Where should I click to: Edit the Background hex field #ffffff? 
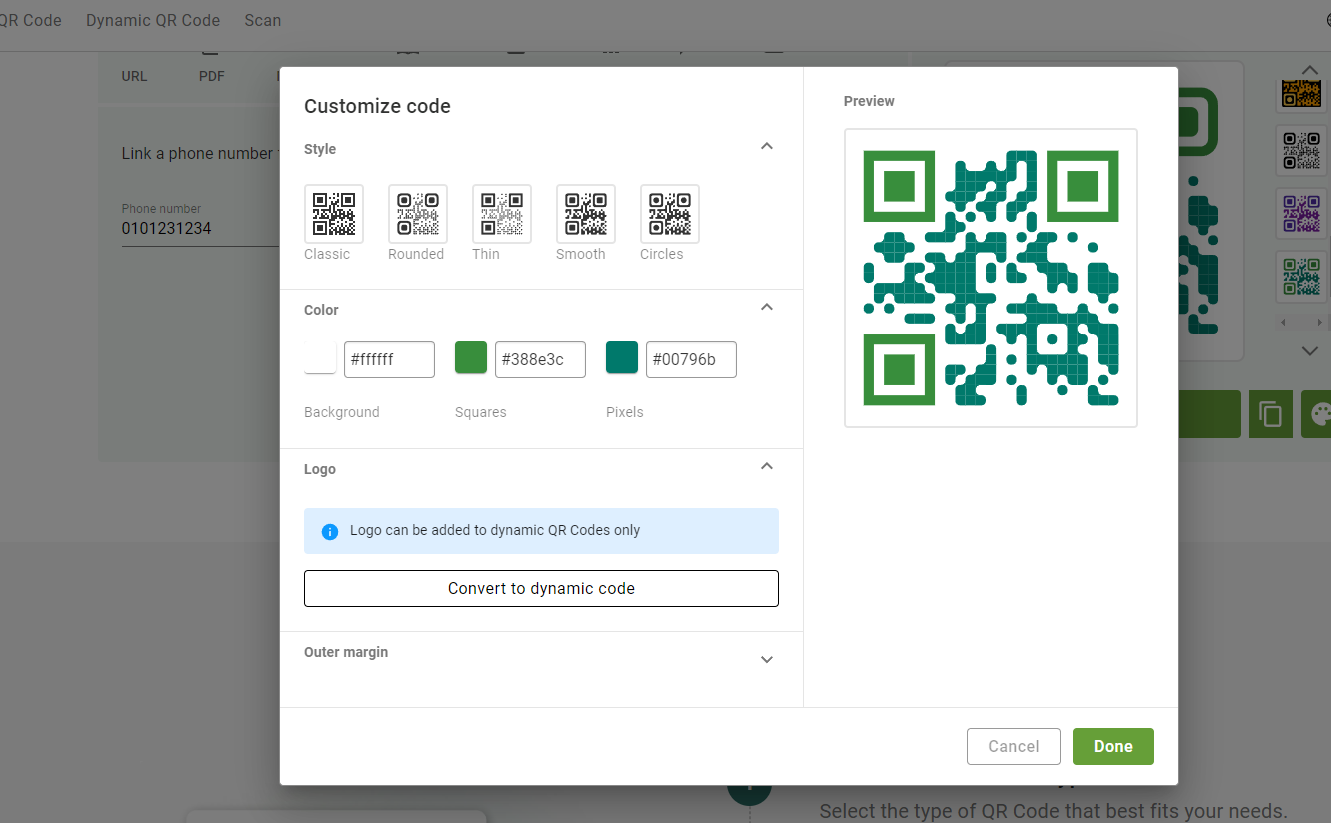click(x=389, y=360)
